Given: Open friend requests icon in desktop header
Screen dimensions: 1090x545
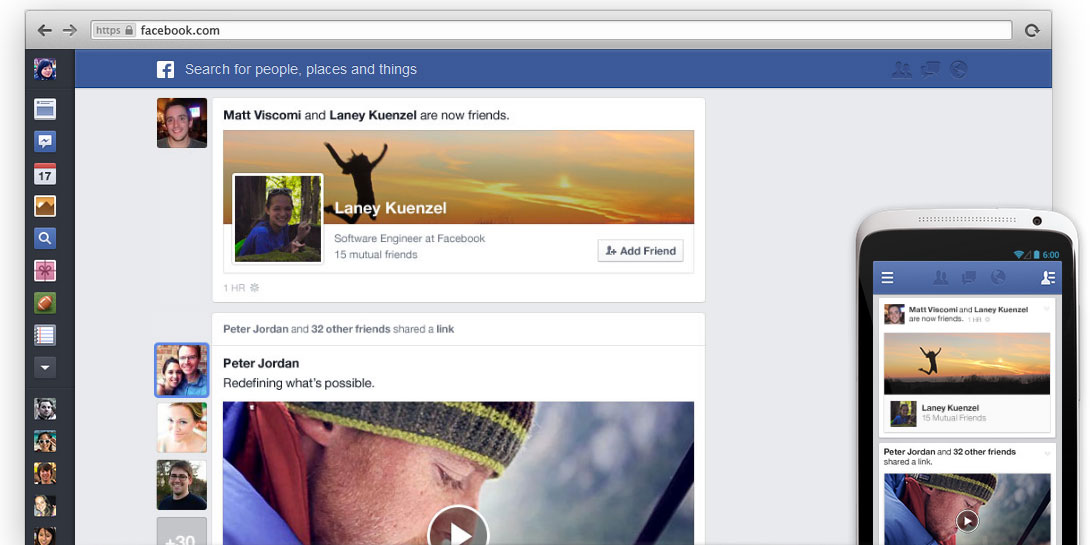Looking at the screenshot, I should 902,70.
